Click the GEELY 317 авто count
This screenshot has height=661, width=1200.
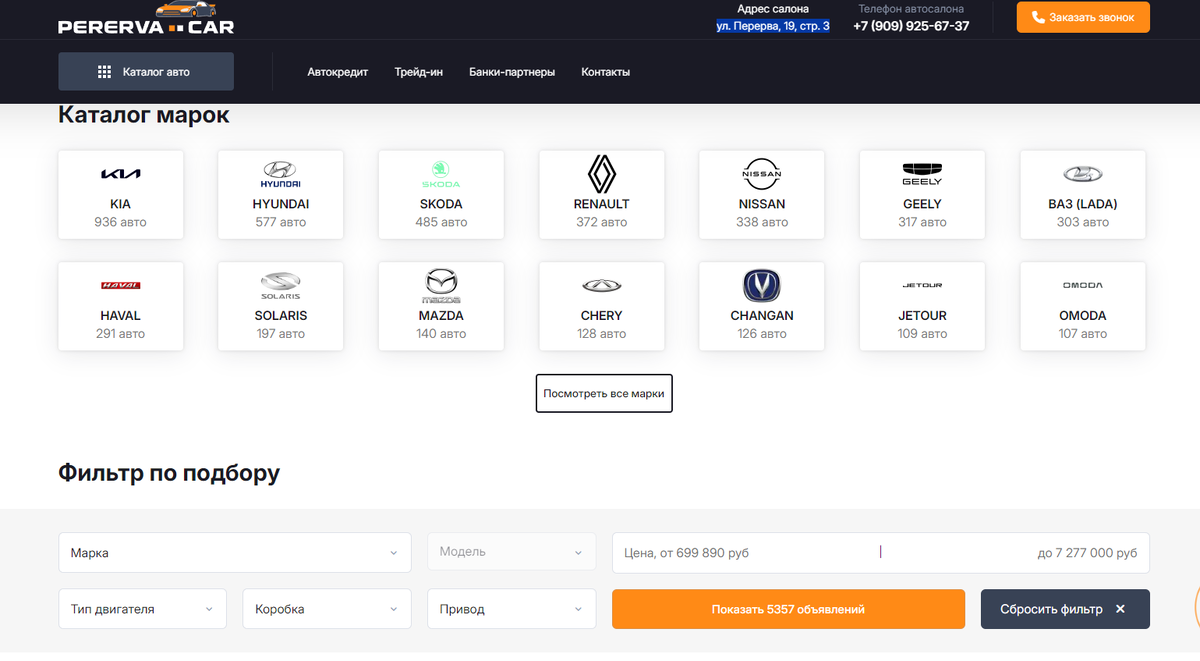click(922, 222)
